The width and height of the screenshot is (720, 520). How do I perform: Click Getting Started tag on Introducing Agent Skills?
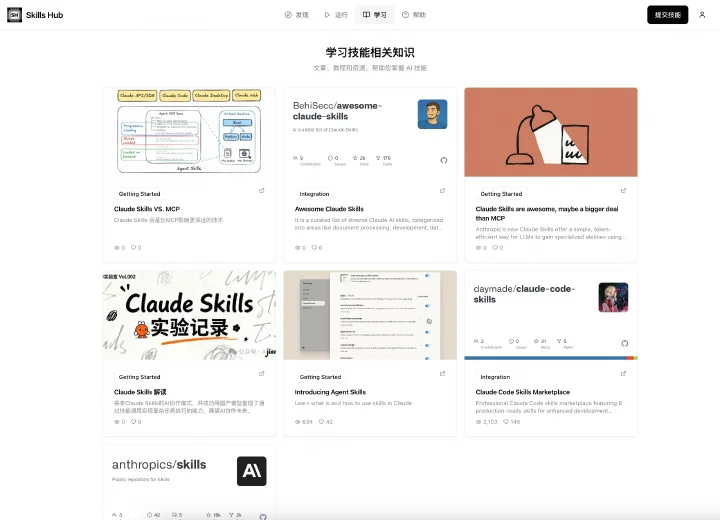click(321, 377)
